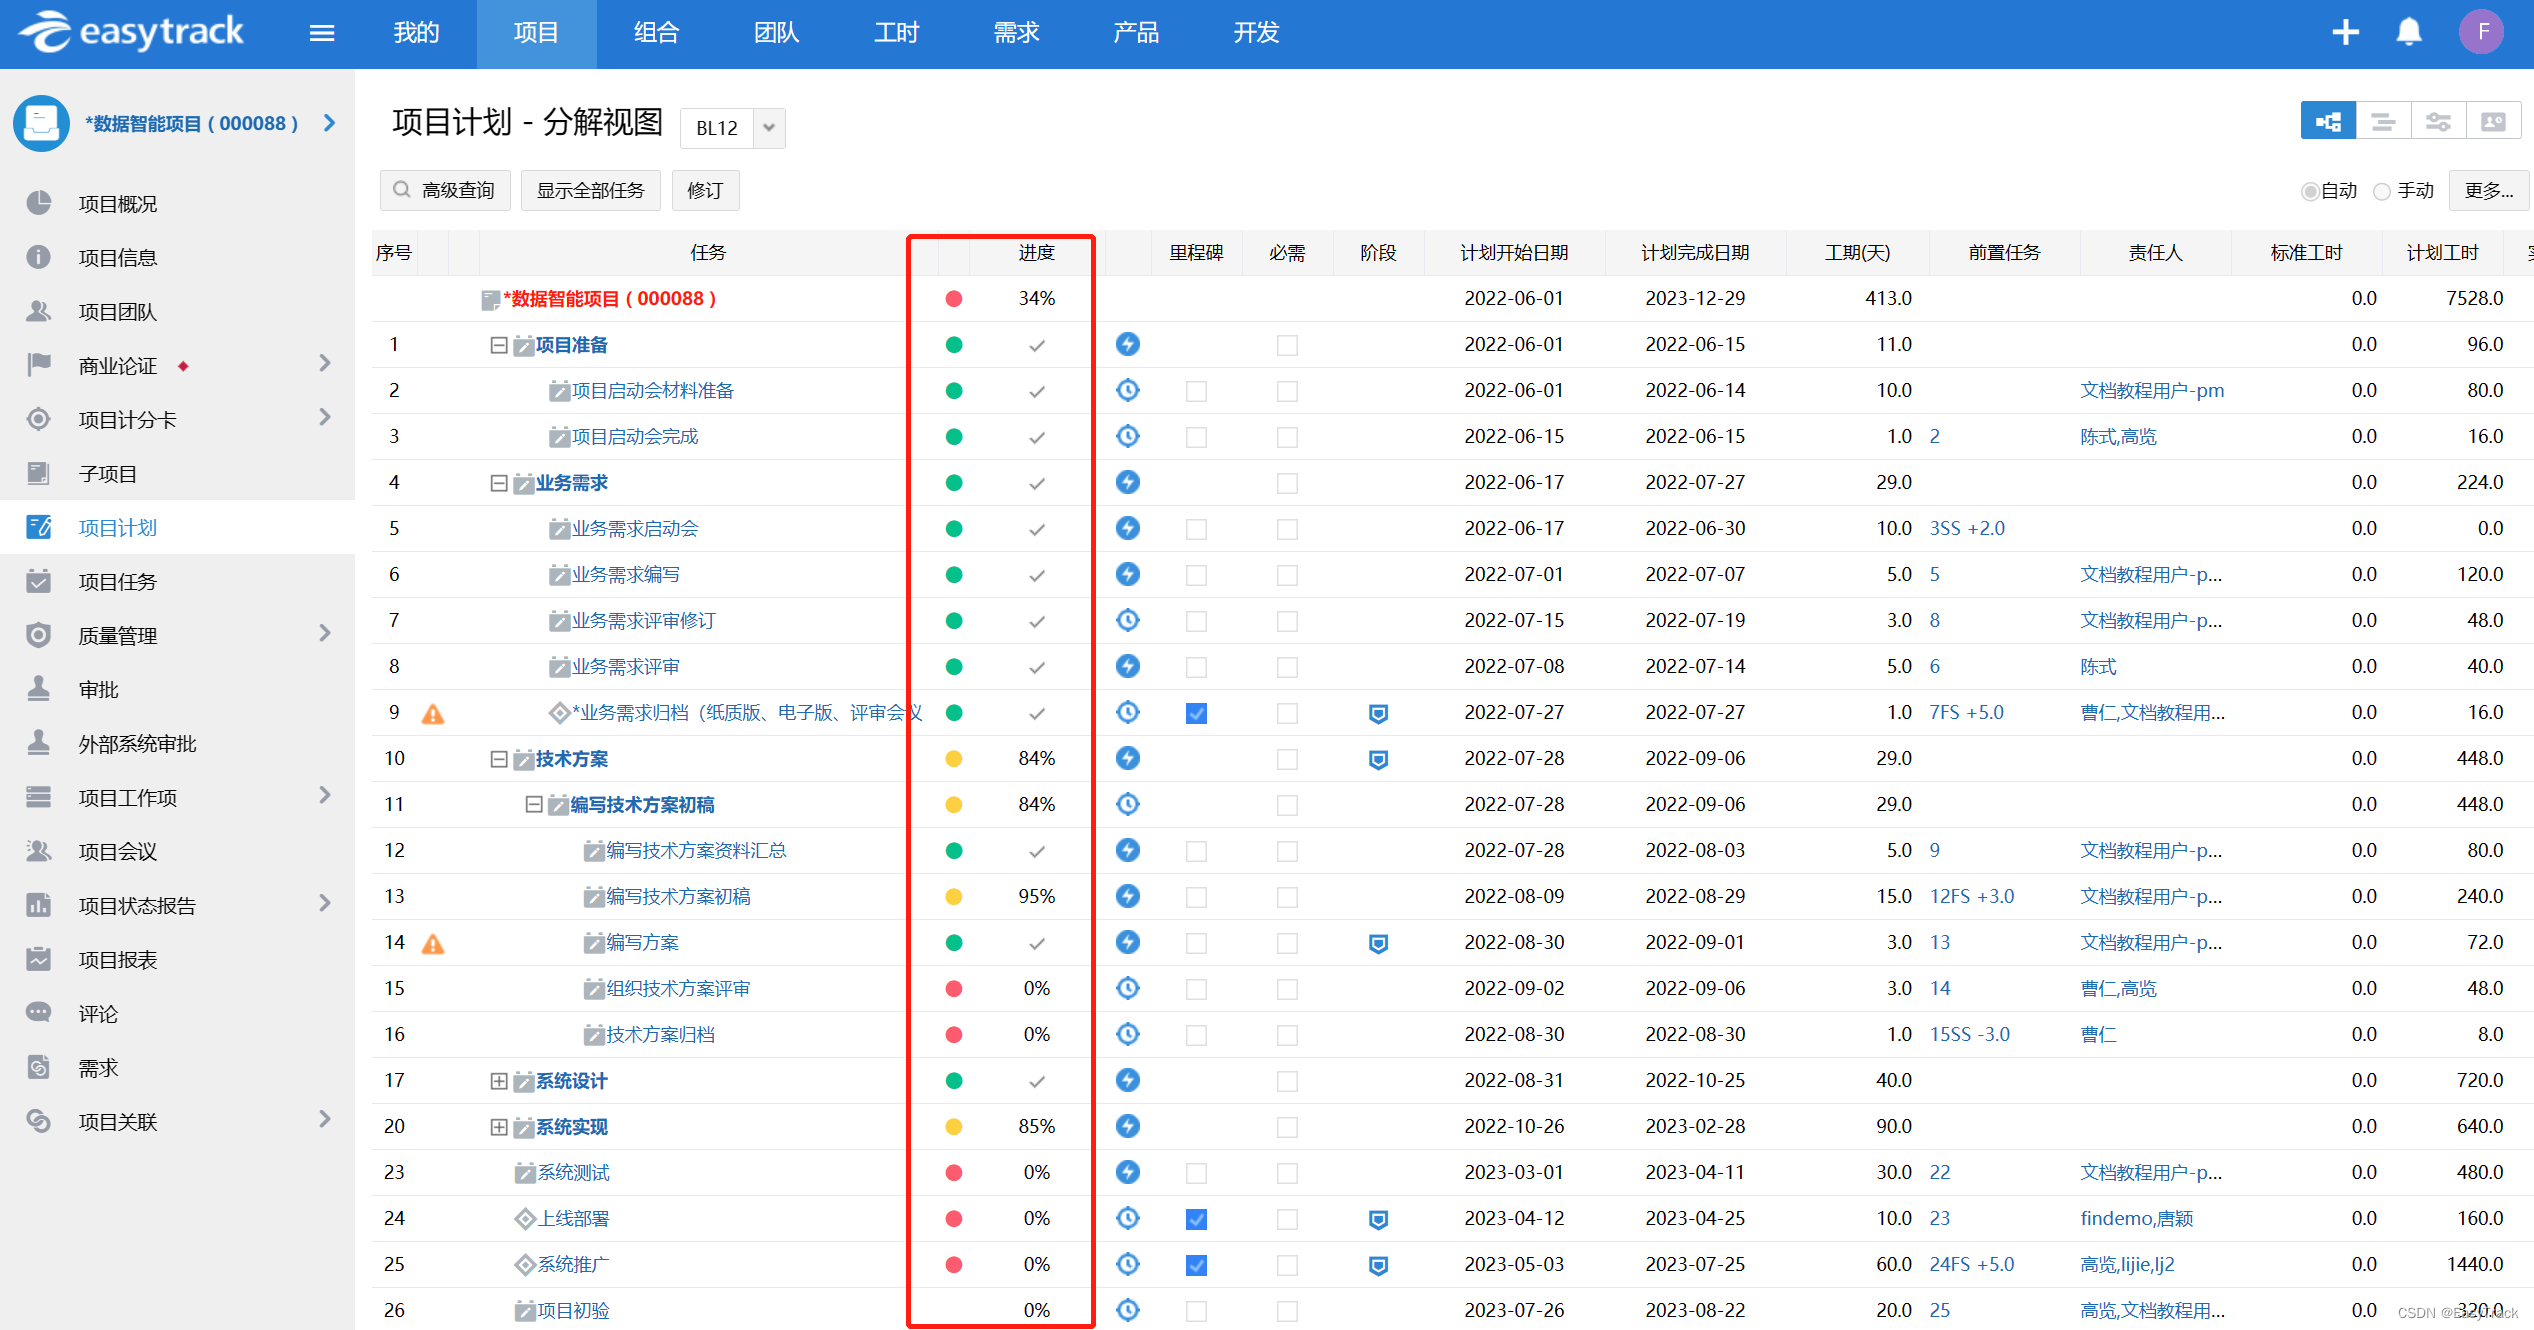Viewport: 2534px width, 1330px height.
Task: Click the plus add icon in header
Action: click(2345, 33)
